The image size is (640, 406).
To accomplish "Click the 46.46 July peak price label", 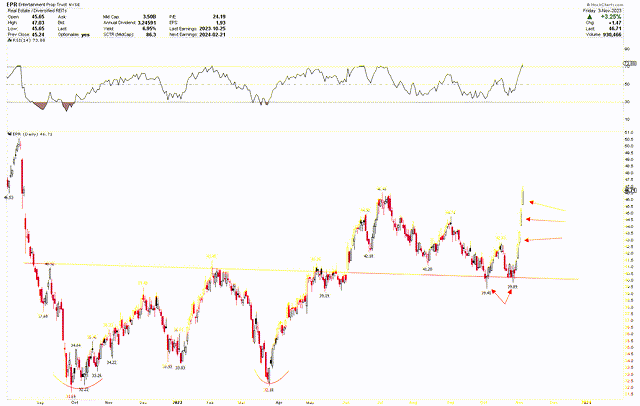I will click(x=382, y=189).
